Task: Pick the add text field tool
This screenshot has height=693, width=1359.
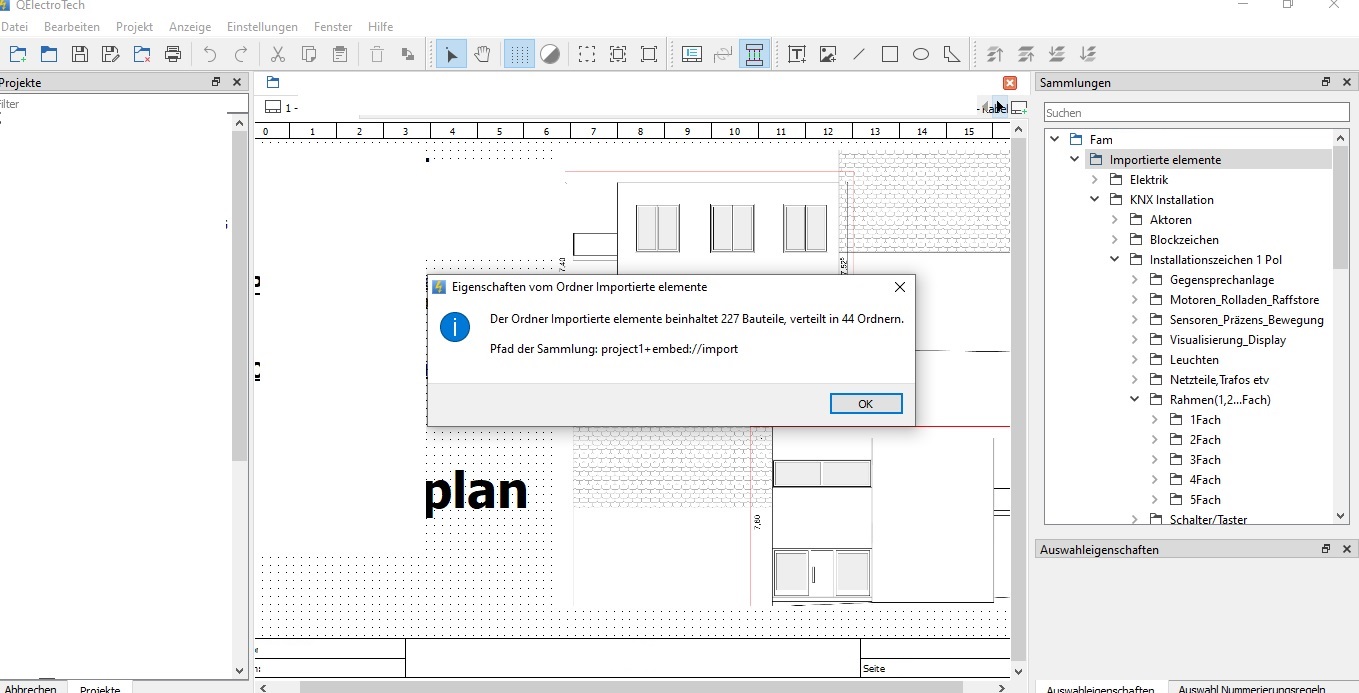Action: point(797,54)
